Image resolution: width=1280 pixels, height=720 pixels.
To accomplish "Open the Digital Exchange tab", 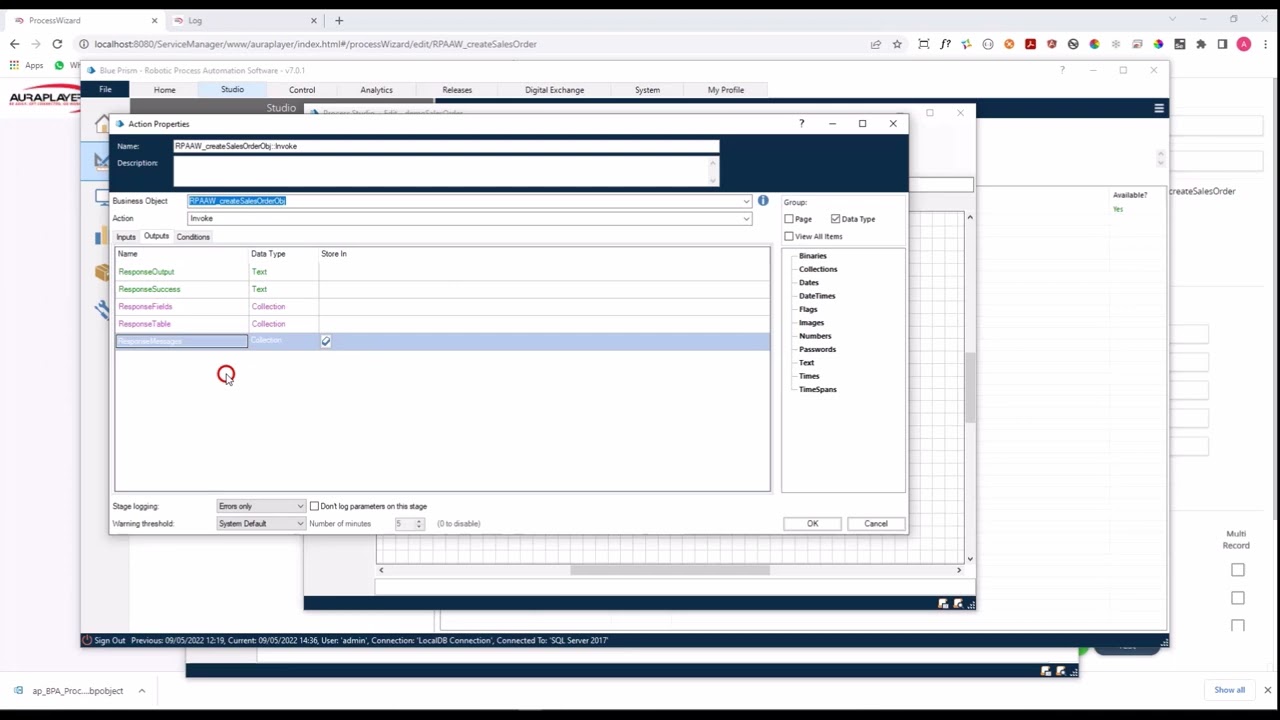I will point(554,90).
